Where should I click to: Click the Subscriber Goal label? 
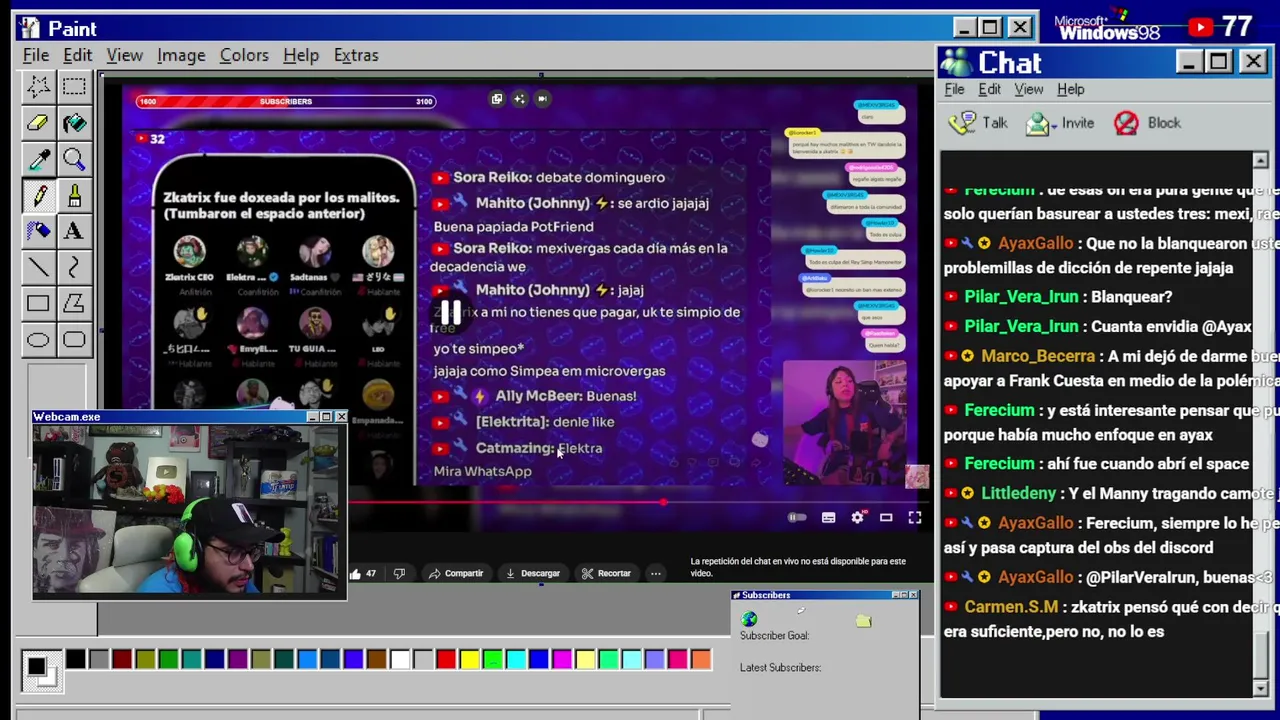pos(774,635)
